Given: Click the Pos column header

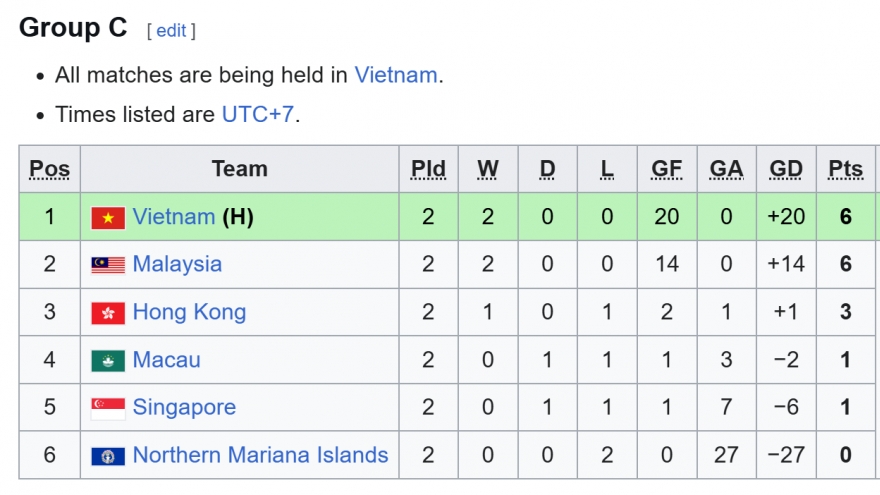Looking at the screenshot, I should [49, 169].
